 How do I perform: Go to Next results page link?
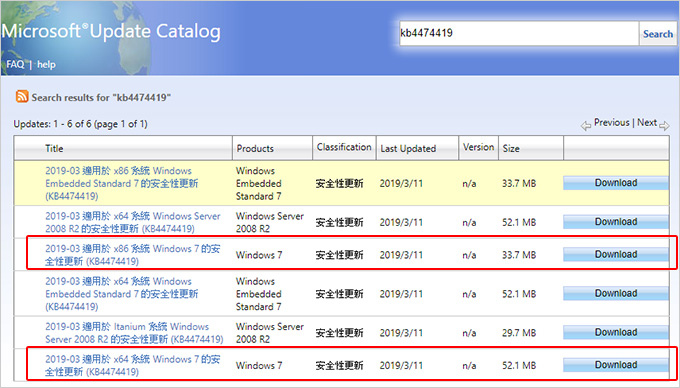[647, 123]
